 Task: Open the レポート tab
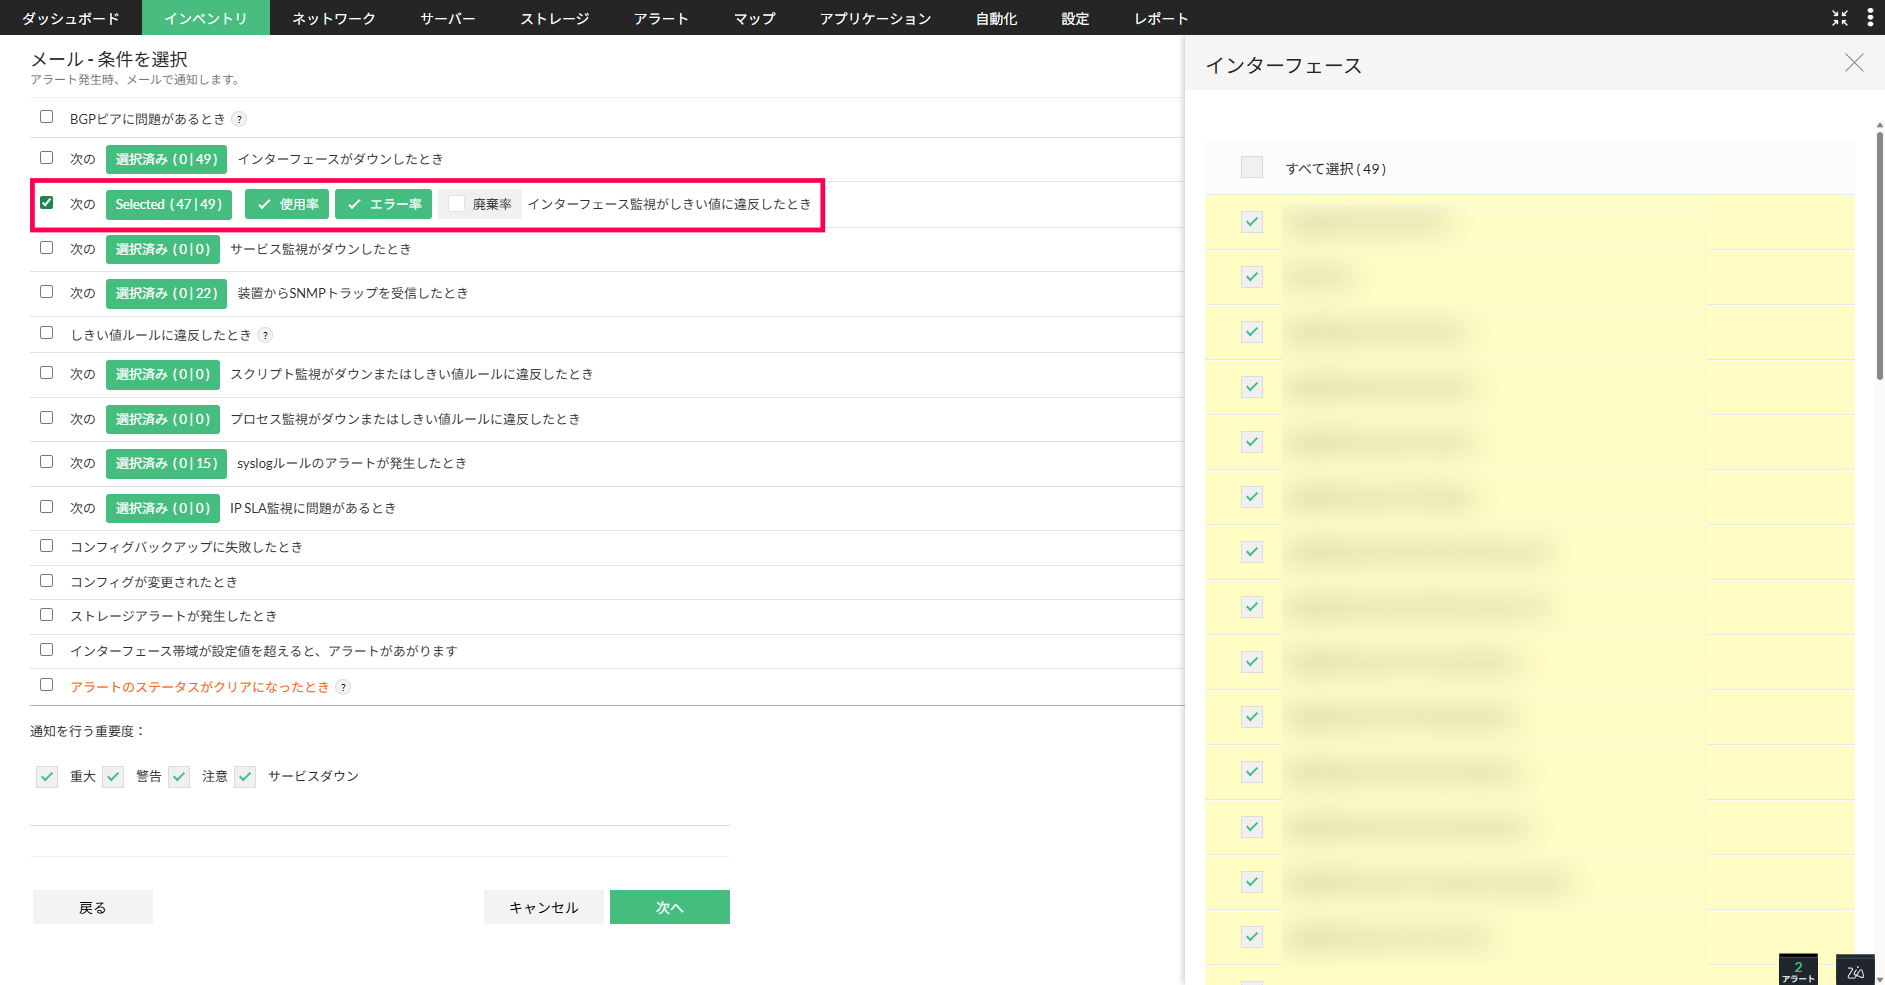click(1162, 18)
